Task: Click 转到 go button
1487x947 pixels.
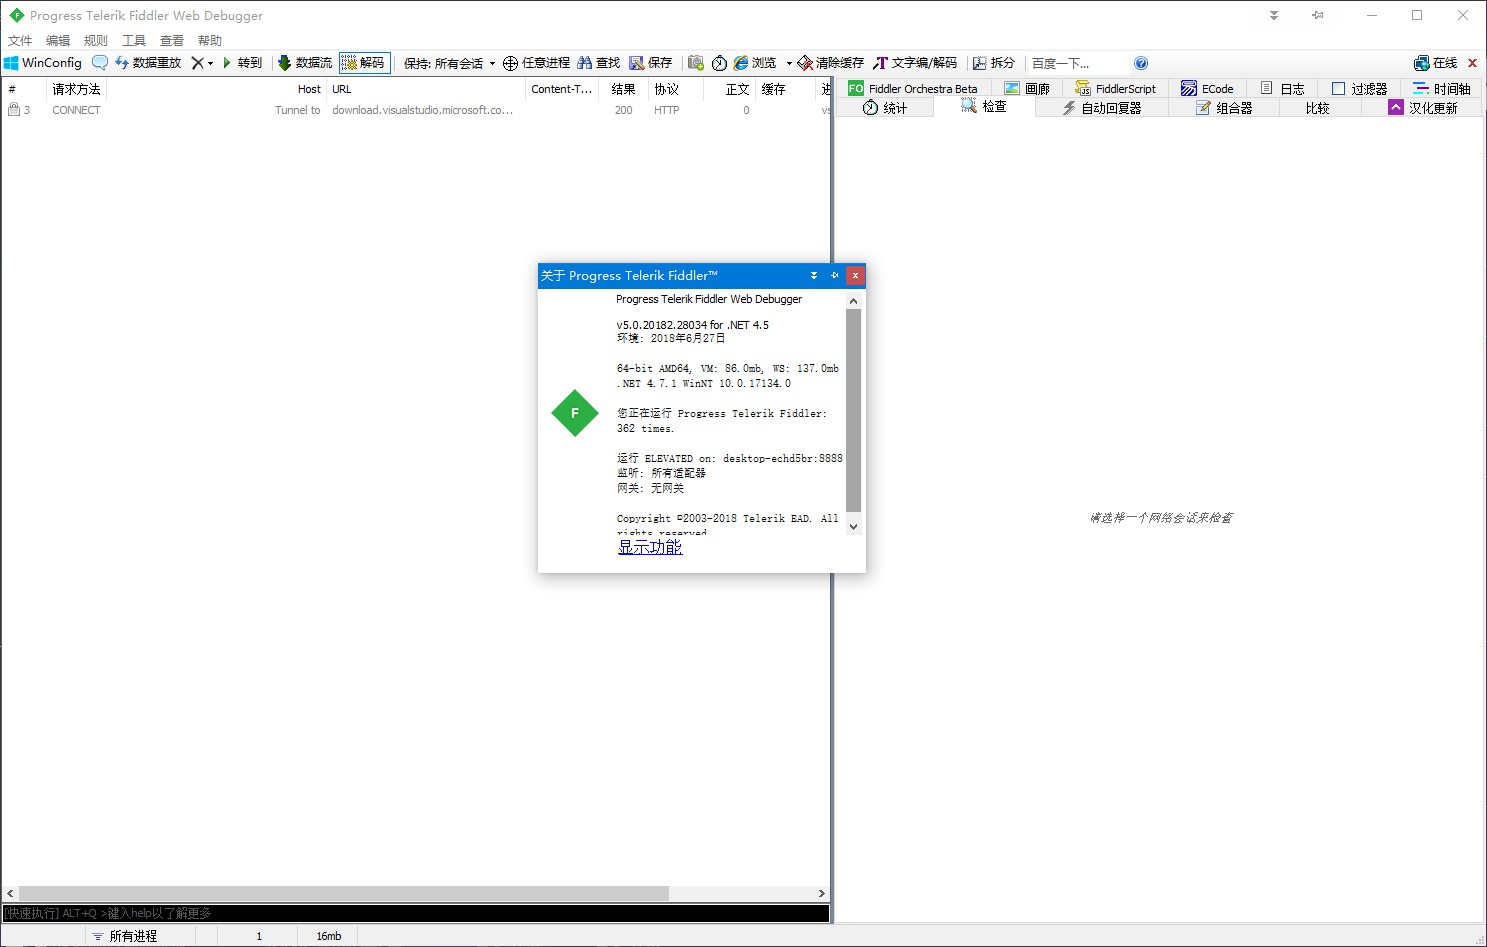Action: click(x=242, y=63)
